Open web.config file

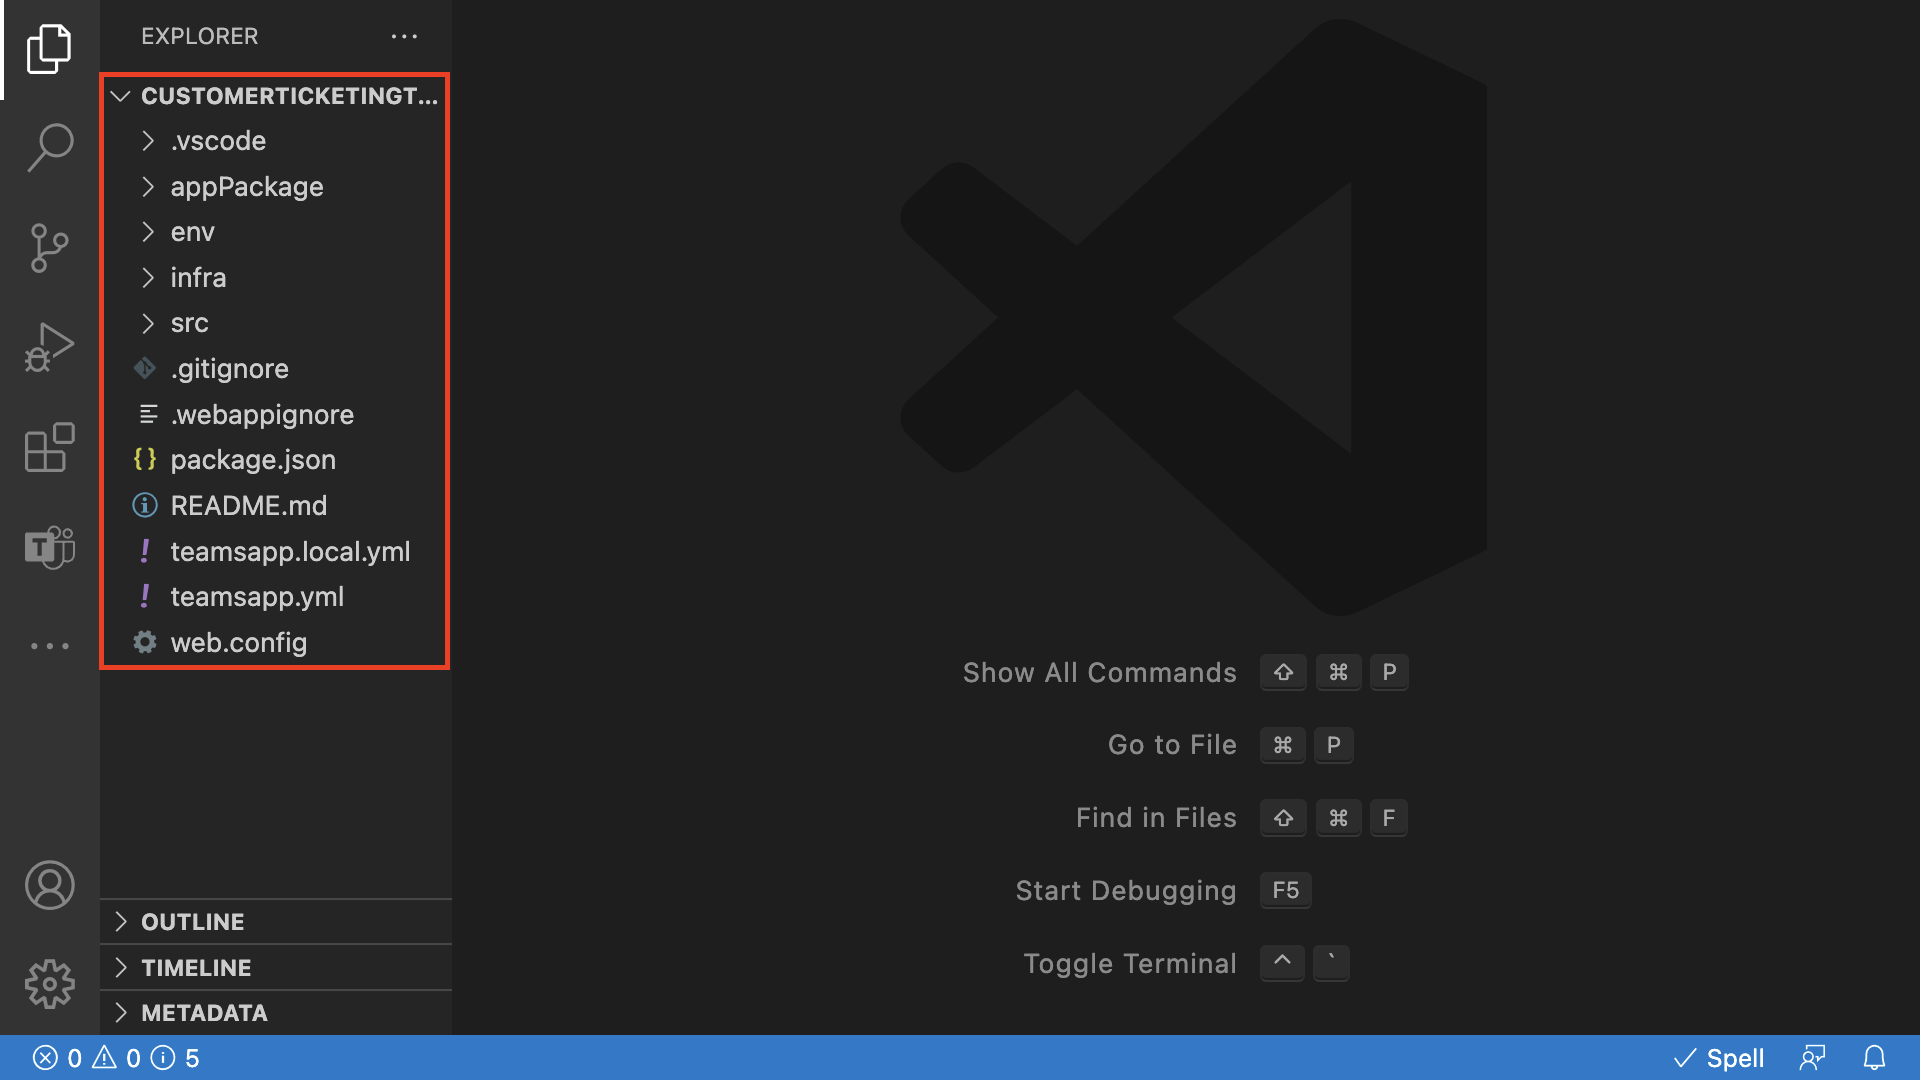point(239,642)
